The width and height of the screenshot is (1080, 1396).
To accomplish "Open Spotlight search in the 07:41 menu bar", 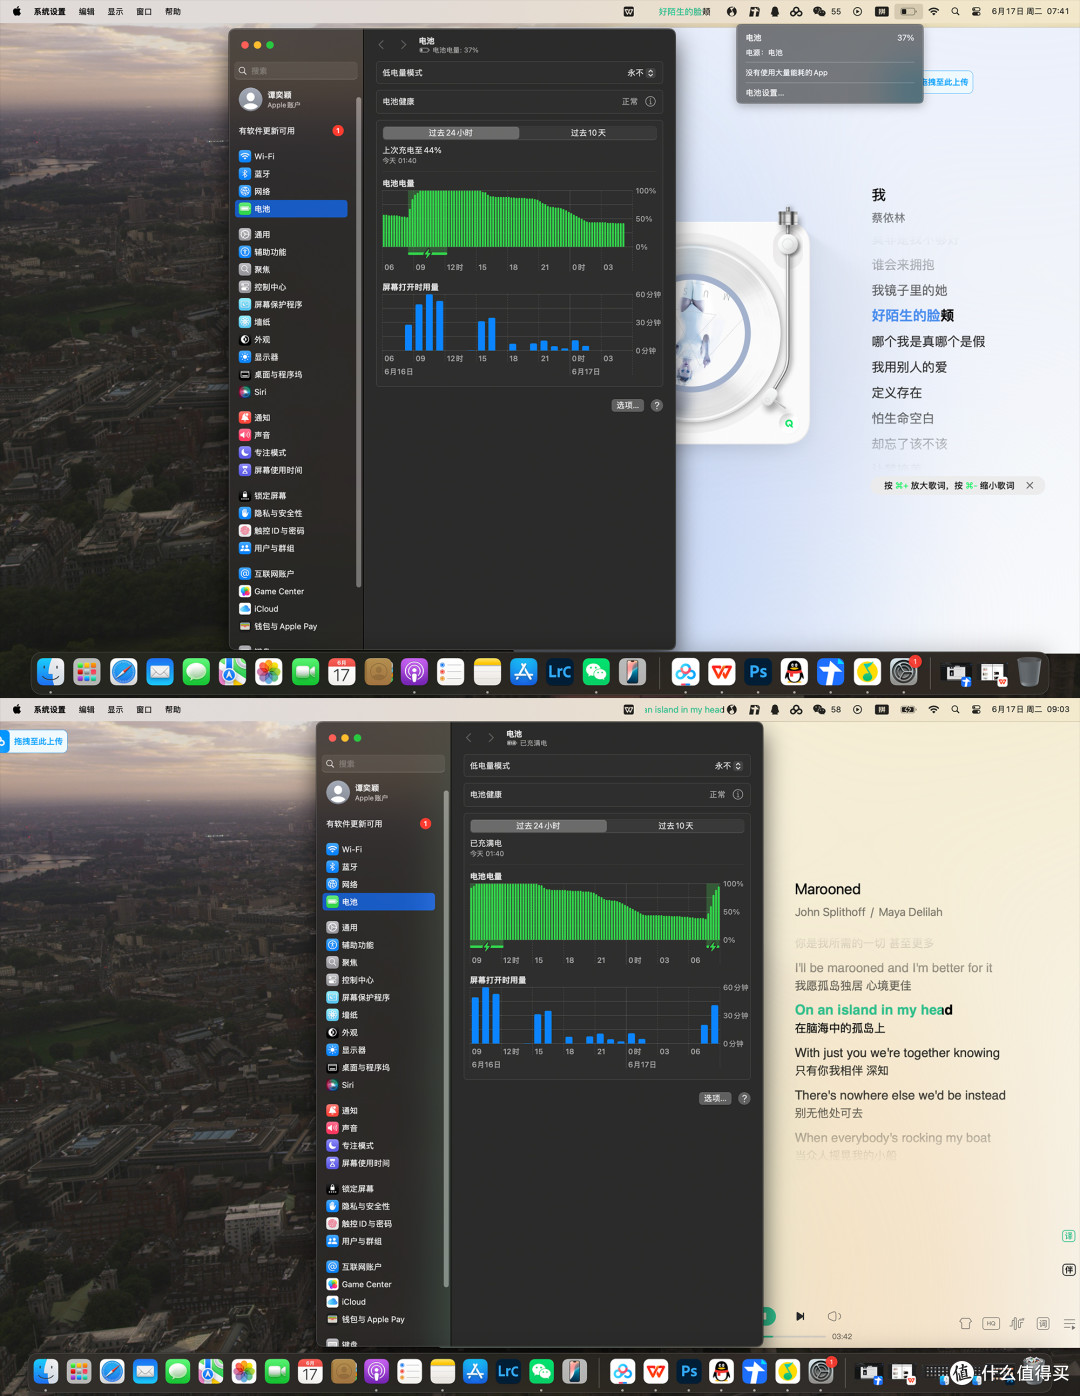I will pos(955,11).
